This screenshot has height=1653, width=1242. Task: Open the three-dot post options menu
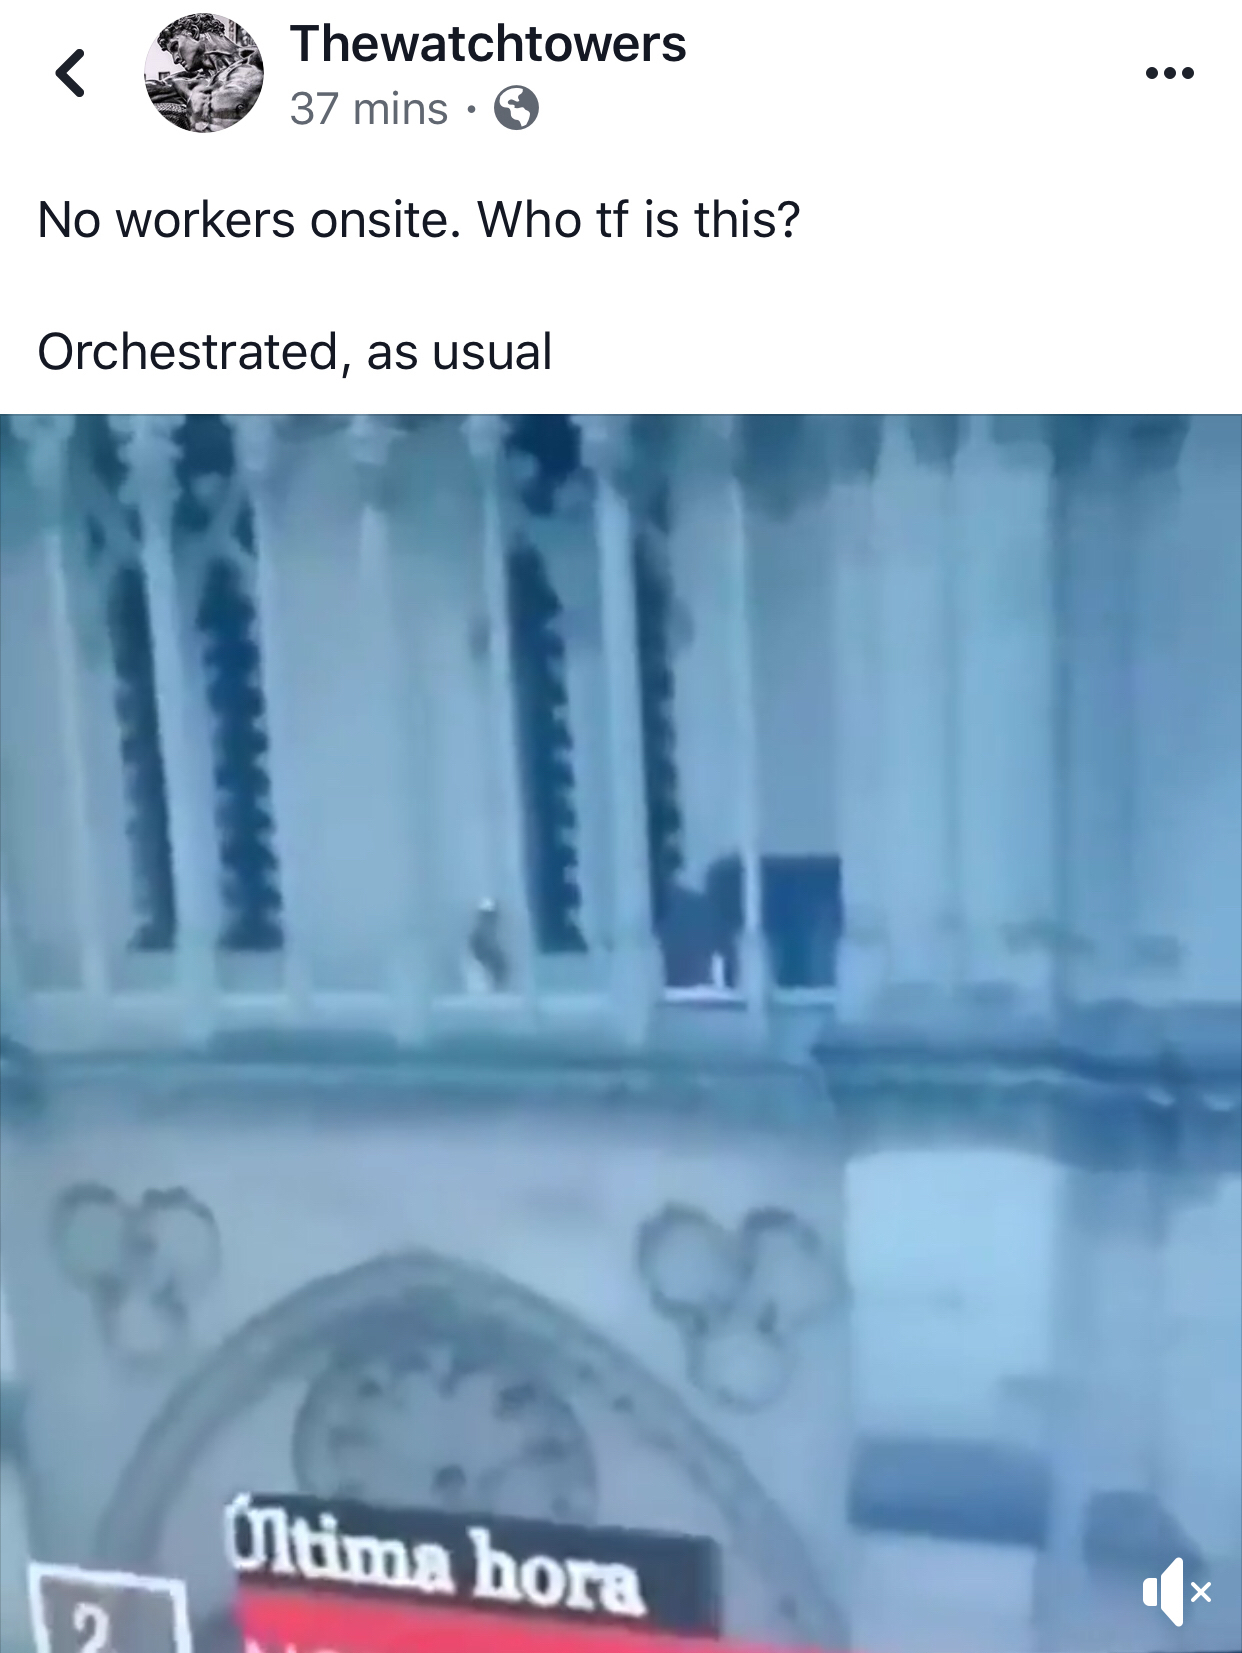click(x=1169, y=73)
